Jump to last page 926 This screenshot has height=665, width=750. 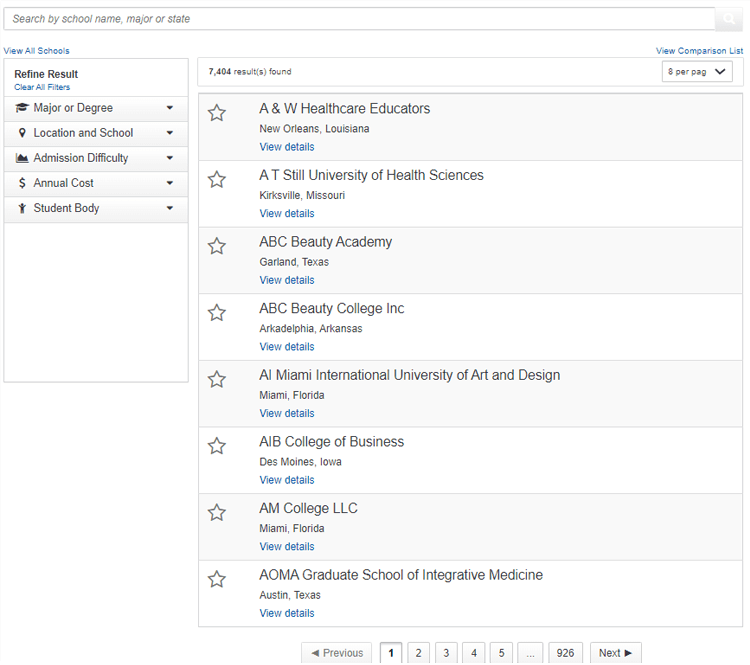click(x=565, y=653)
